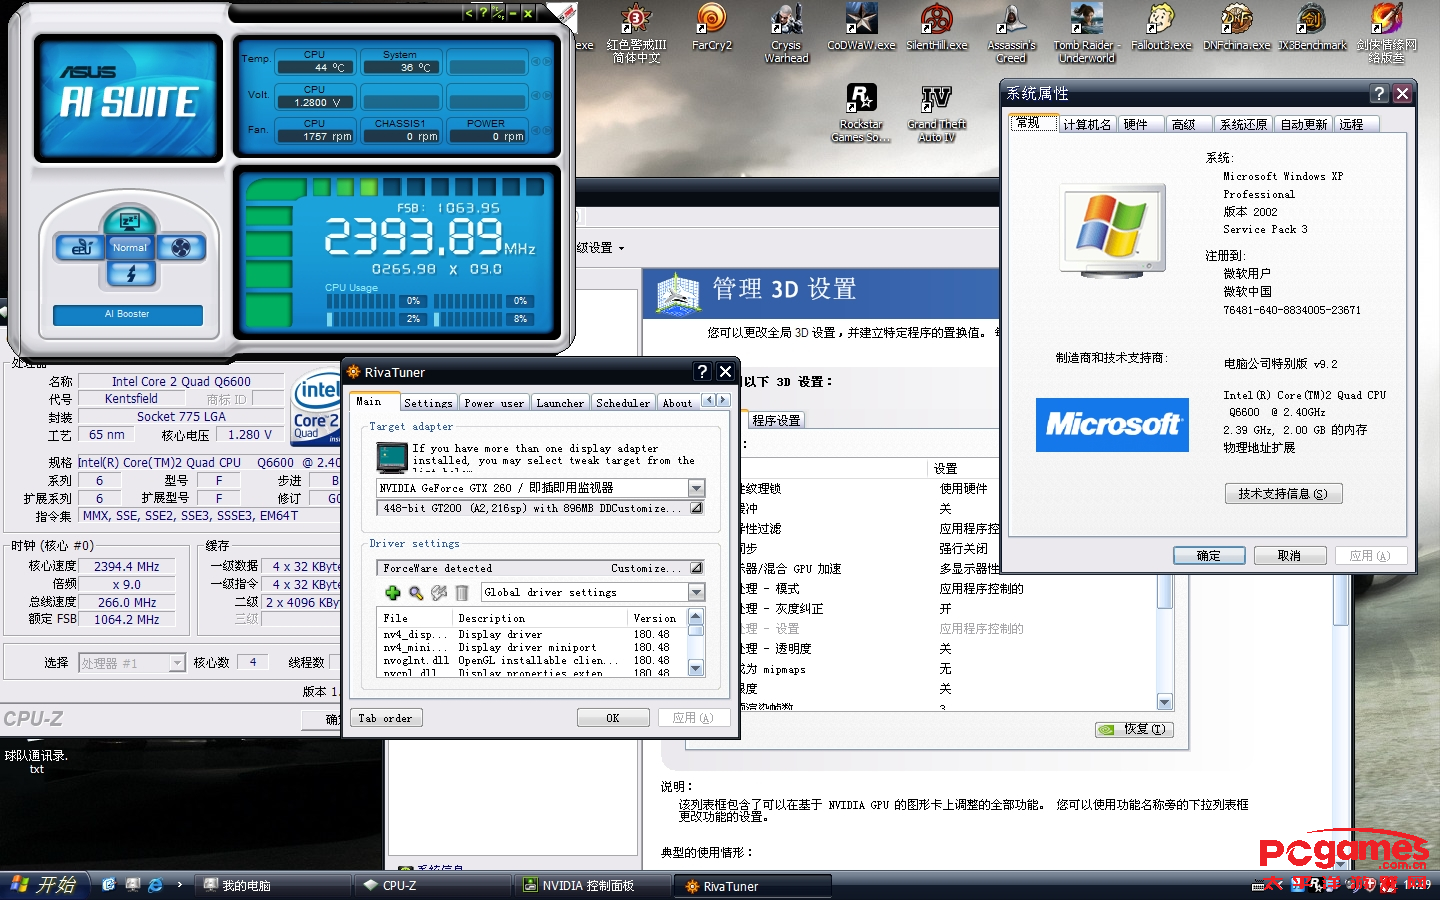Open the 自动更新 tab in System Properties
This screenshot has width=1440, height=900.
1304,124
